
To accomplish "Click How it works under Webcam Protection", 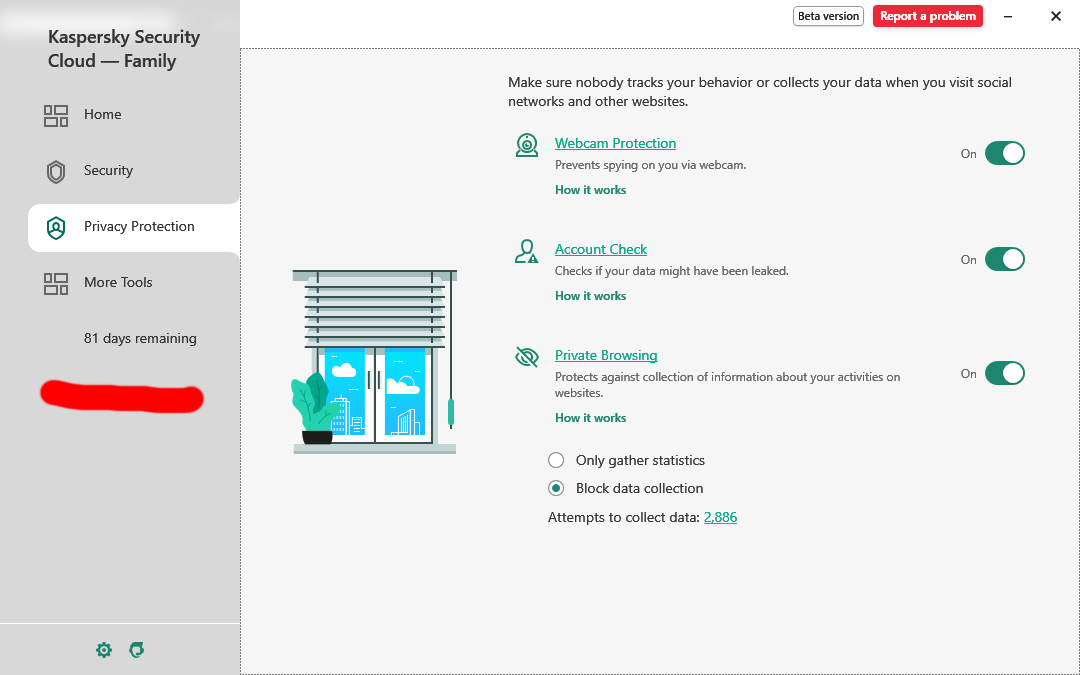I will click(x=590, y=189).
